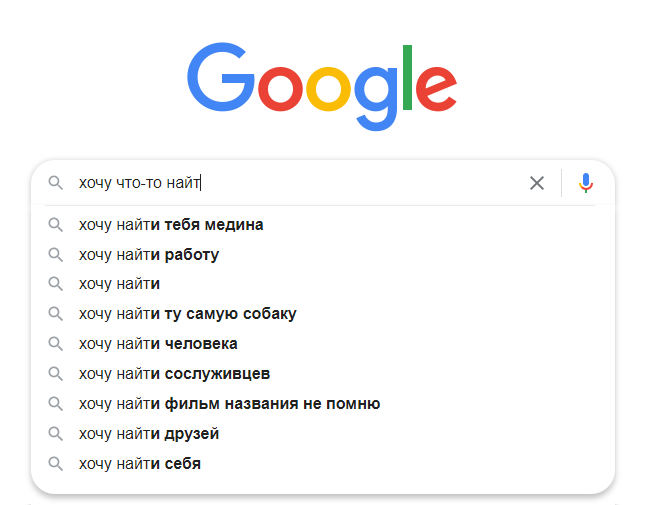Click magnifier icon beside 'хочу найти друзей'
The image size is (660, 505).
[56, 433]
